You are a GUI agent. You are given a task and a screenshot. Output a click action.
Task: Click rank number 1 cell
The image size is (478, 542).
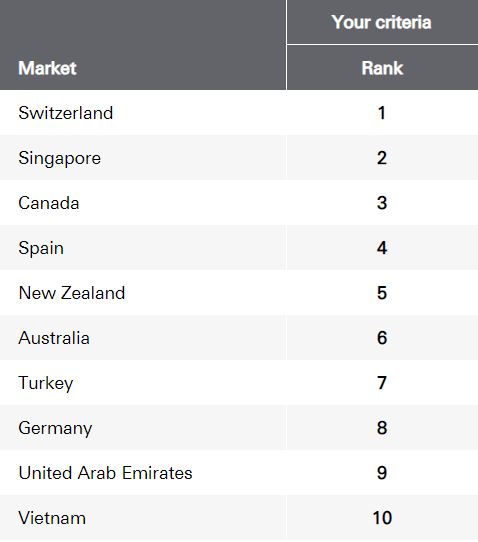point(382,113)
